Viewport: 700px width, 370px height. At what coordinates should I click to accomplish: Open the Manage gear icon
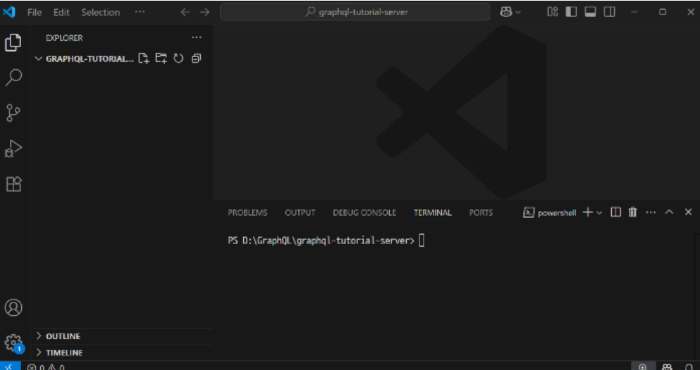[x=13, y=343]
